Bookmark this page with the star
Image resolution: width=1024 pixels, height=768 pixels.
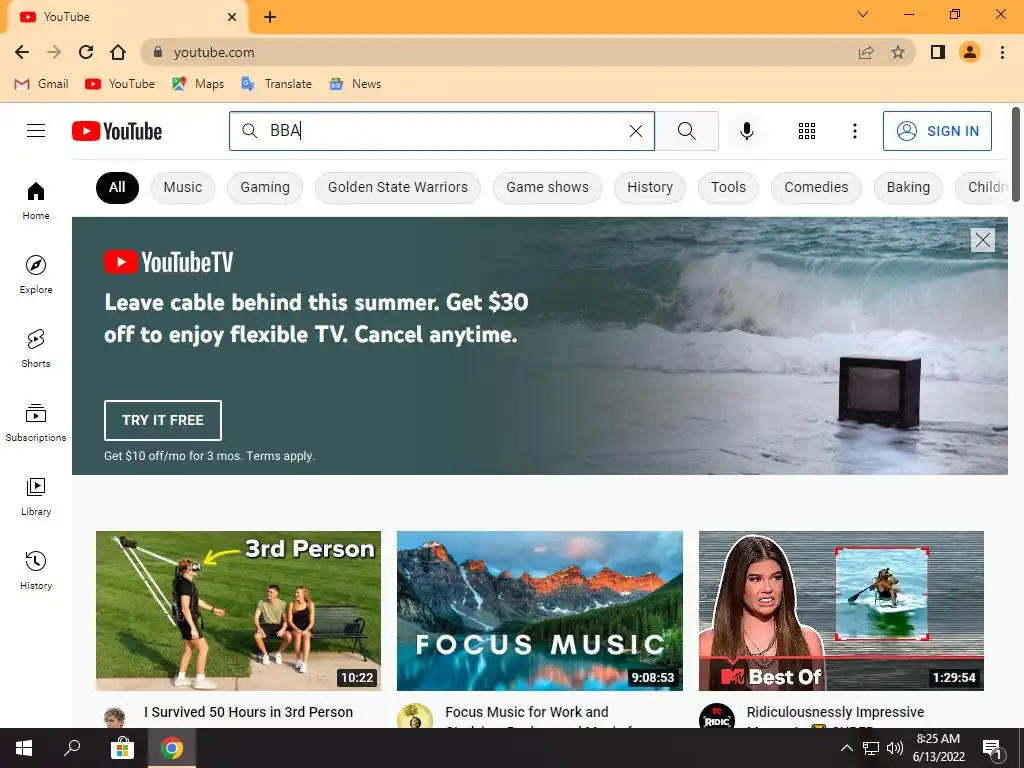(x=898, y=52)
